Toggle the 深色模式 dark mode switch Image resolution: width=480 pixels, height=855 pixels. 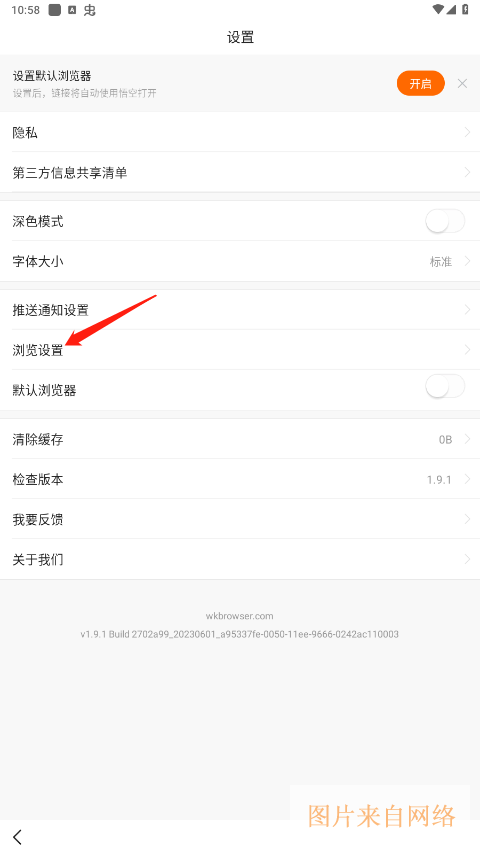pos(445,221)
